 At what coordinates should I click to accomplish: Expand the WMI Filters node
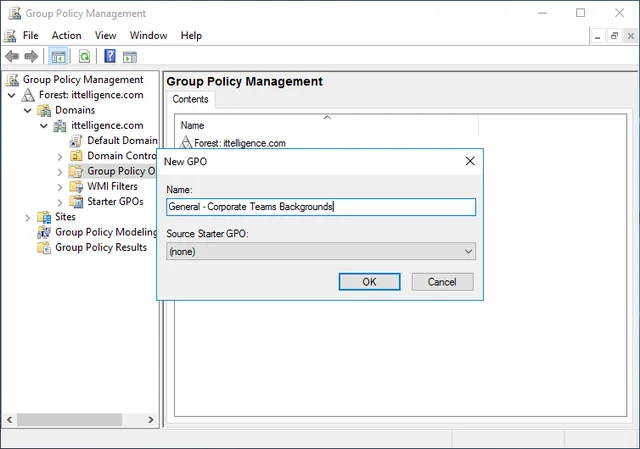click(x=60, y=187)
